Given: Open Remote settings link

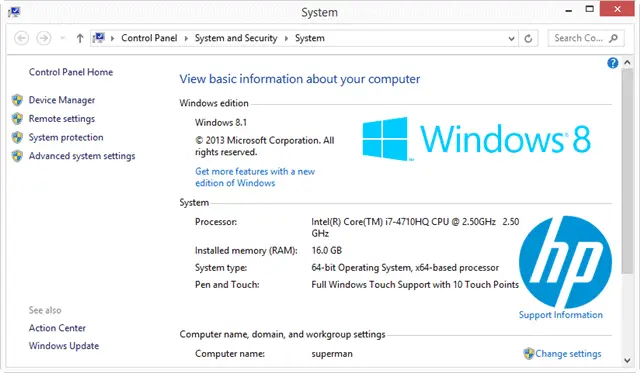Looking at the screenshot, I should click(x=62, y=119).
